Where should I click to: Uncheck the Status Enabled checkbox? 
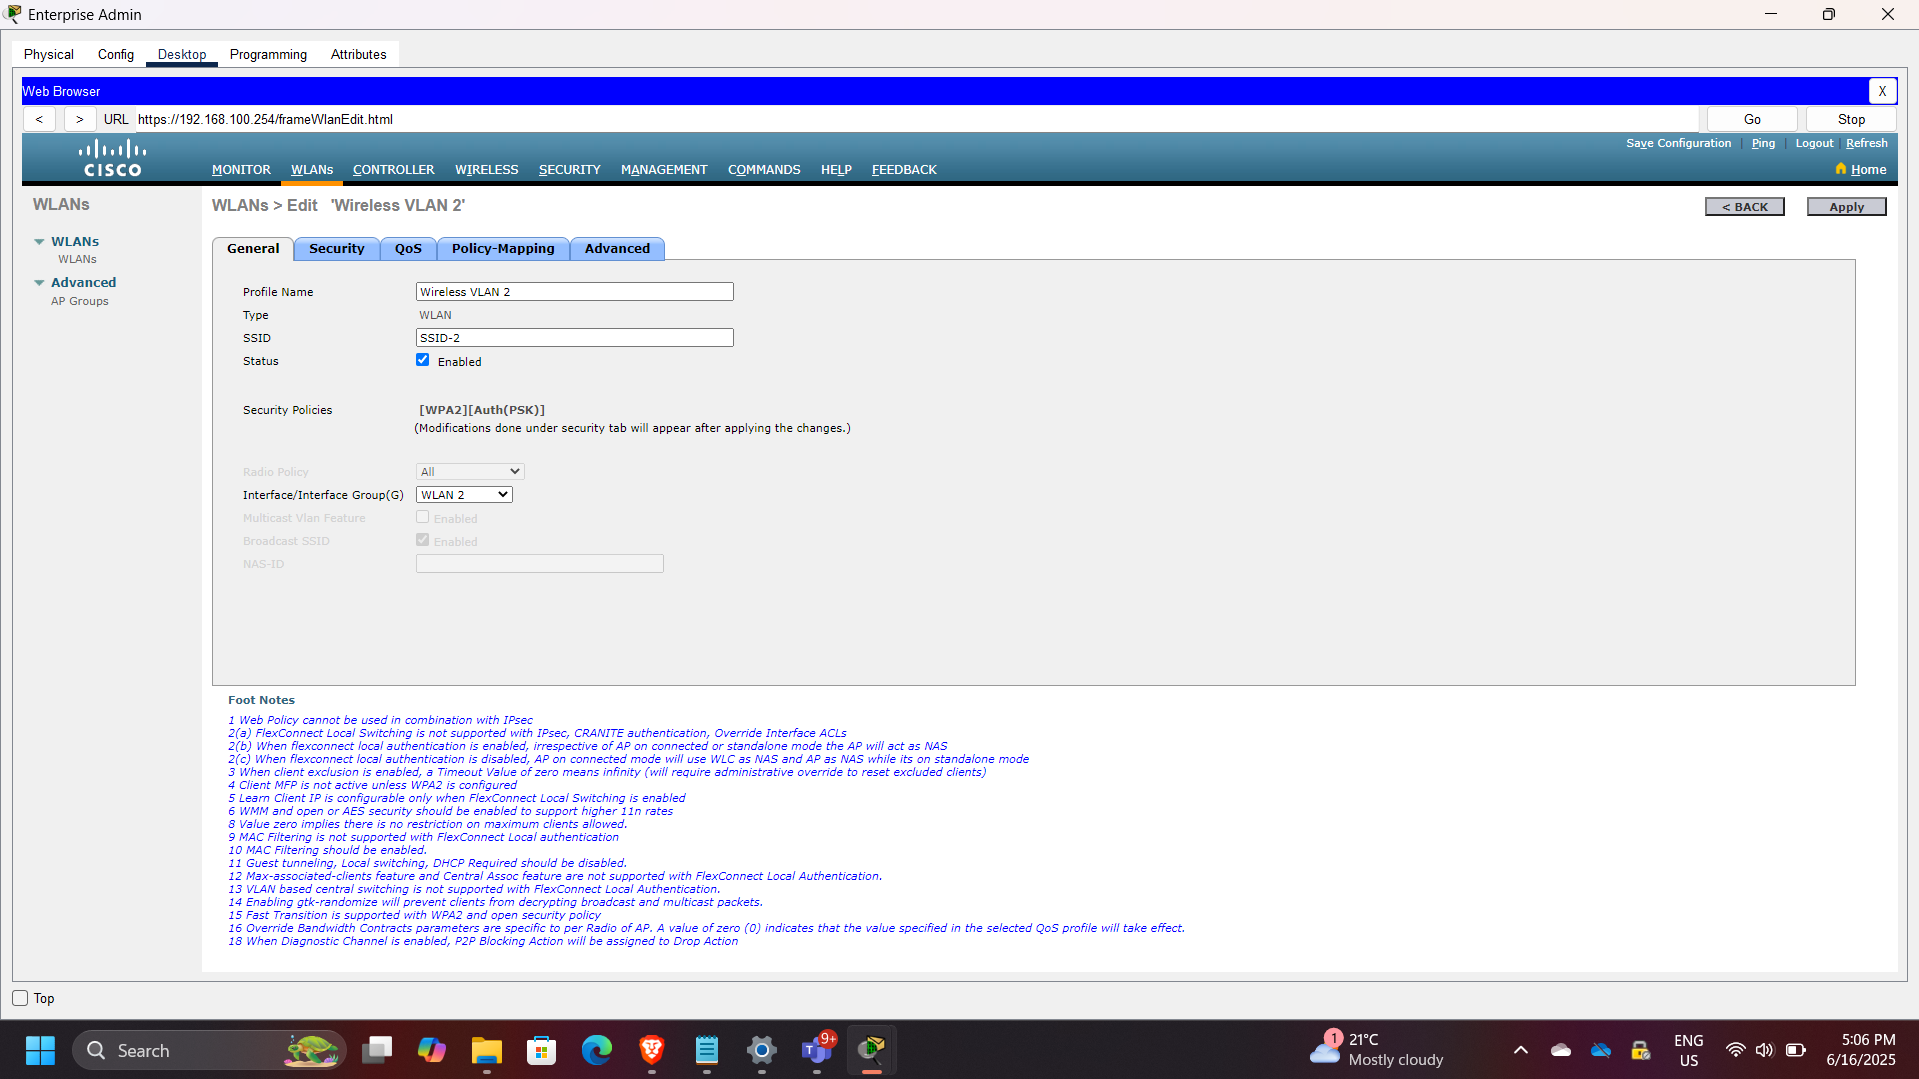tap(422, 359)
